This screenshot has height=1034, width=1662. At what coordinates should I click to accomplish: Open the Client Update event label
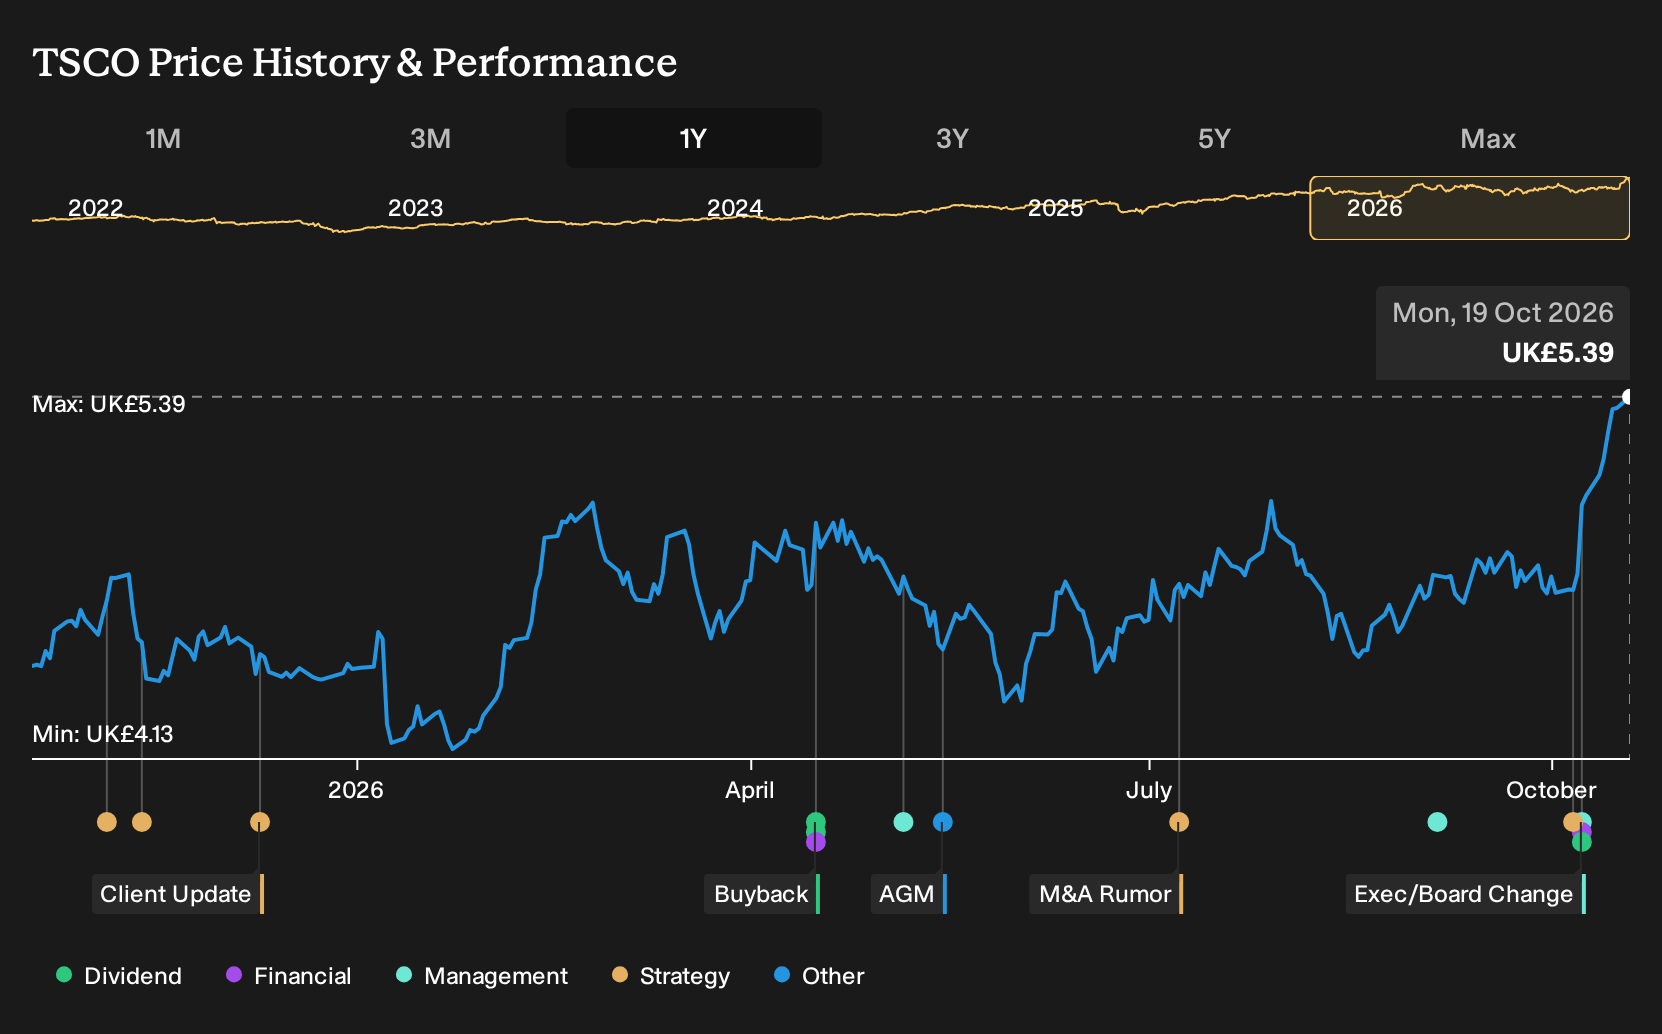coord(178,894)
